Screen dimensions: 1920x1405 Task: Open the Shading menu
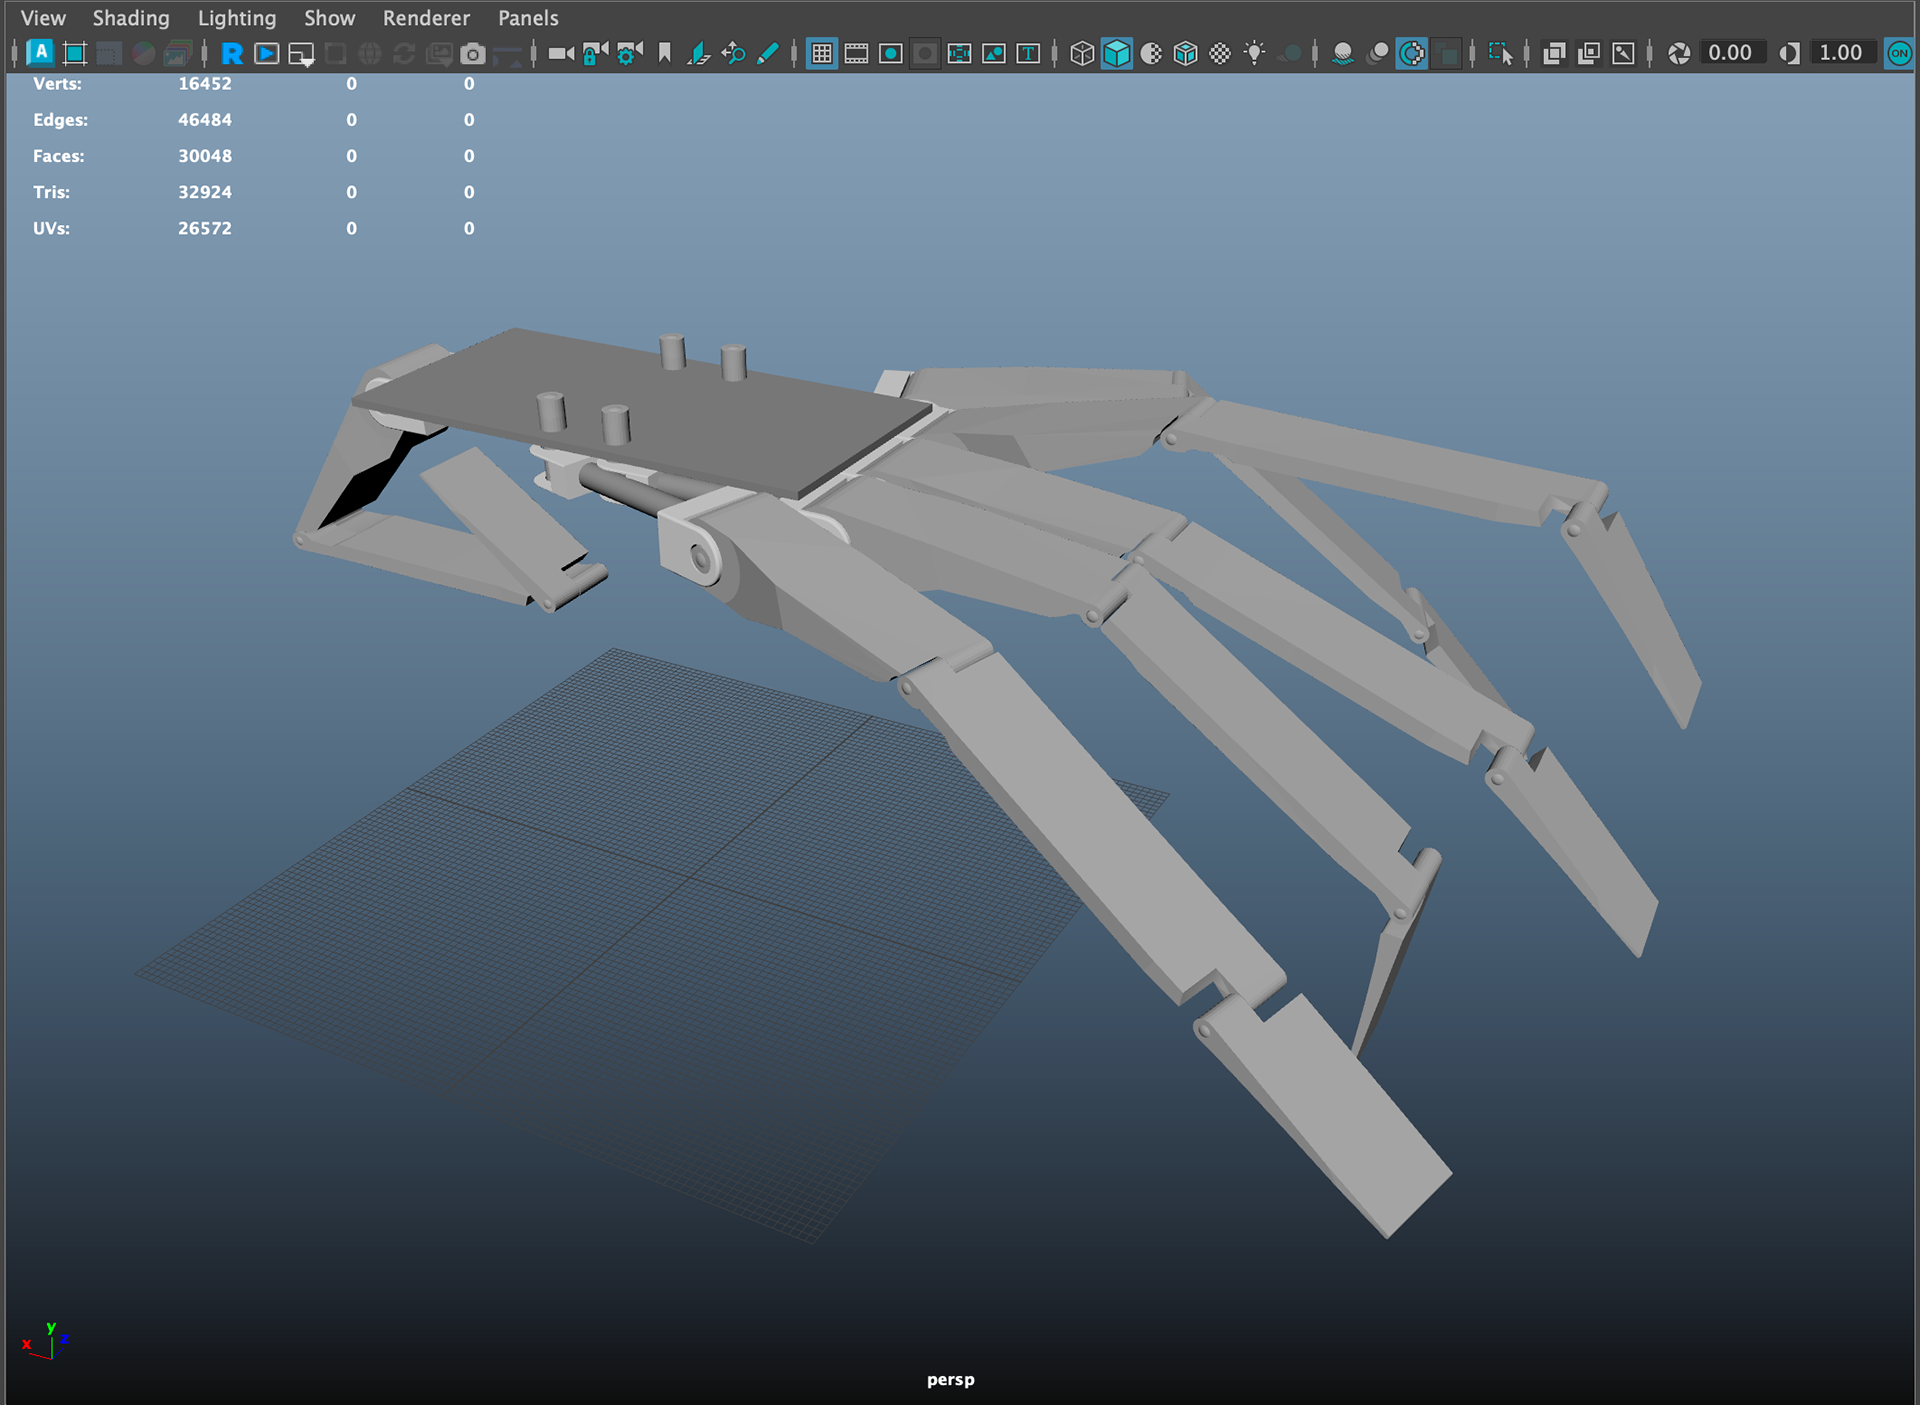[x=131, y=18]
